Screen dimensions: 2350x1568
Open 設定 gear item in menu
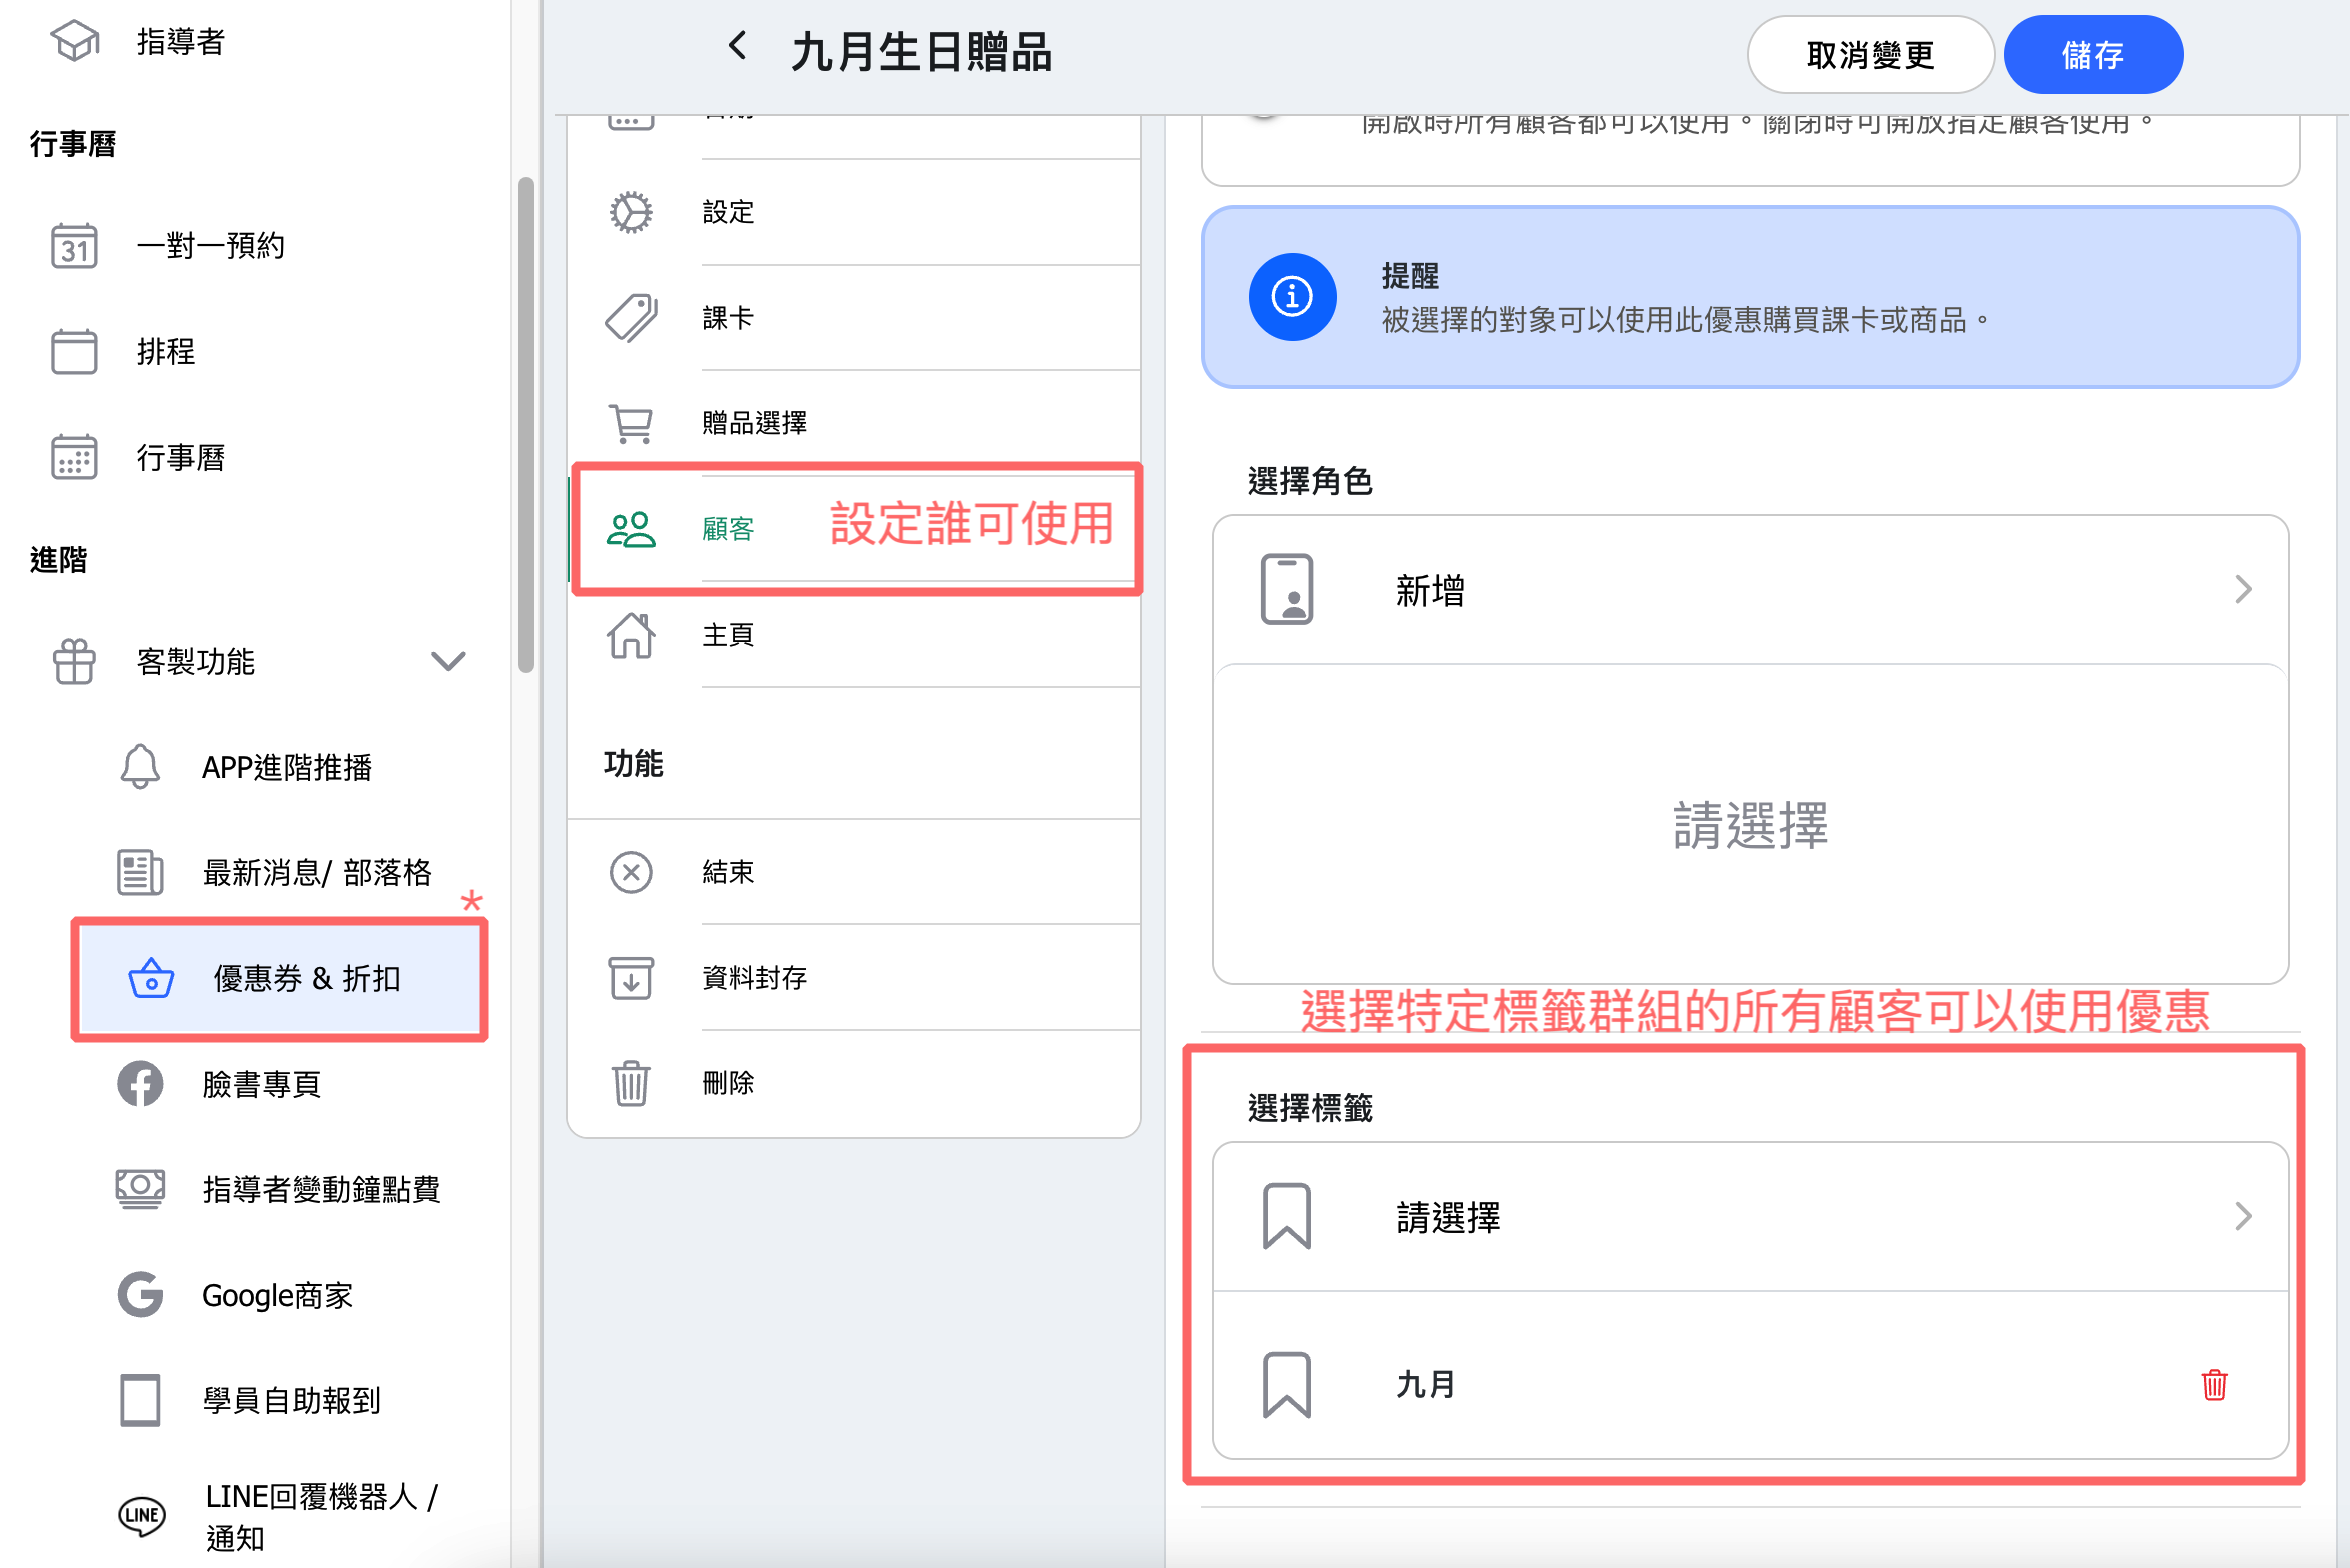(x=727, y=212)
